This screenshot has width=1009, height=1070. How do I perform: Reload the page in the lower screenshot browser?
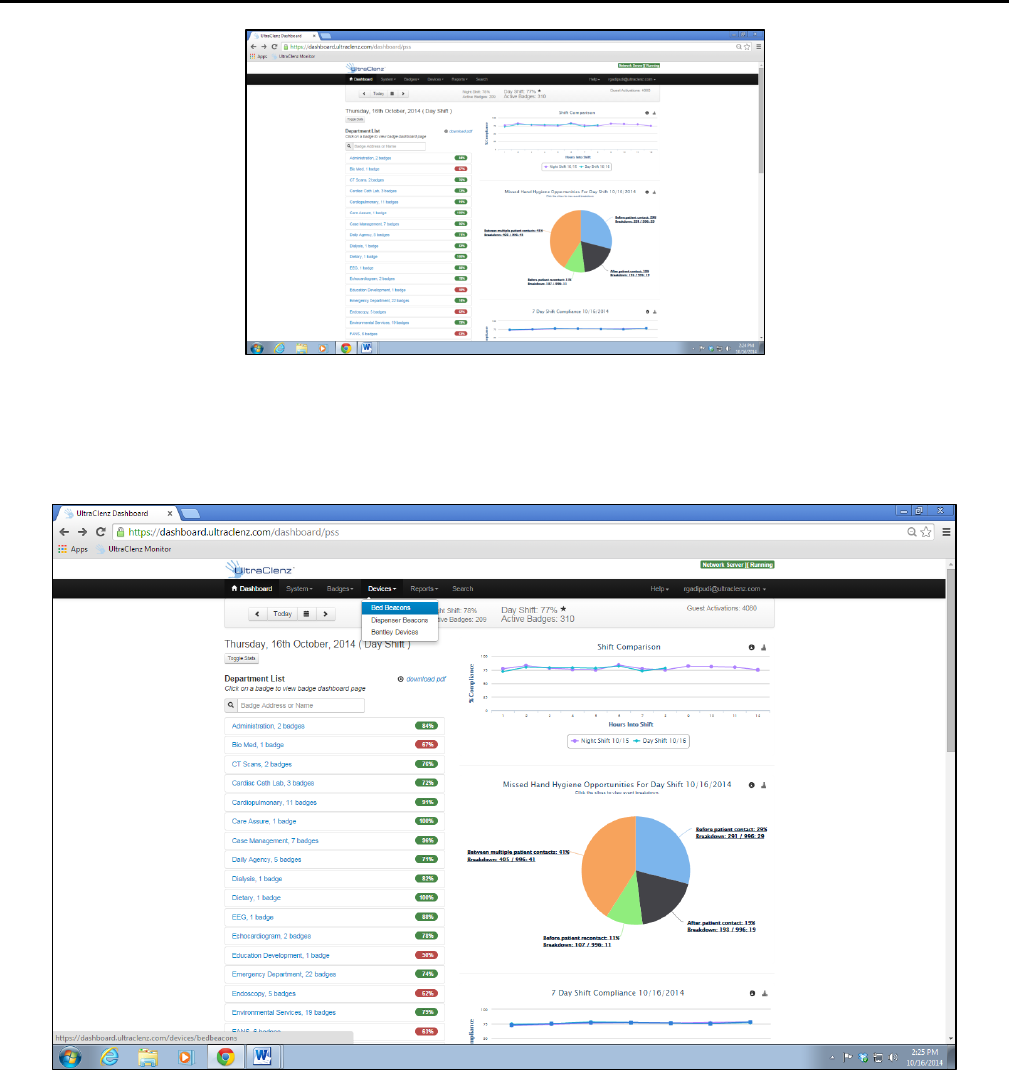(100, 532)
